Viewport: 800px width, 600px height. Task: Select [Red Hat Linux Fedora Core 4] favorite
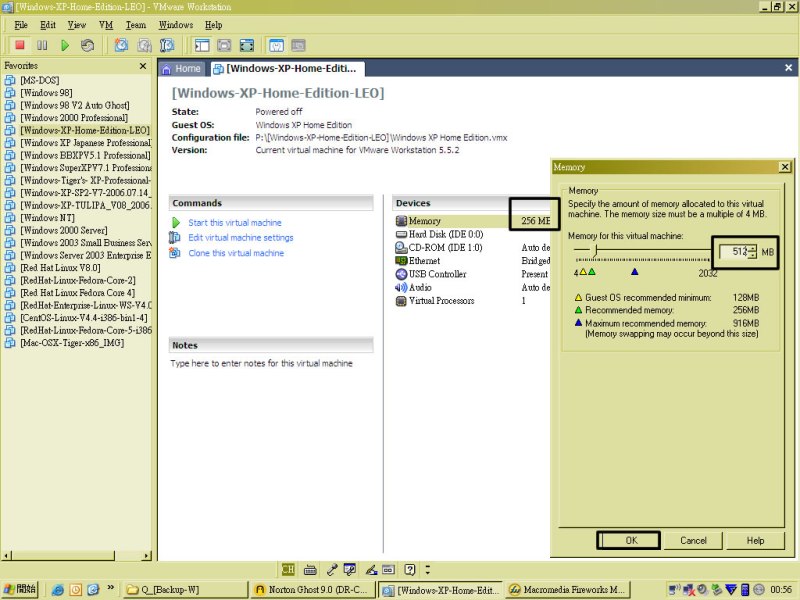78,293
